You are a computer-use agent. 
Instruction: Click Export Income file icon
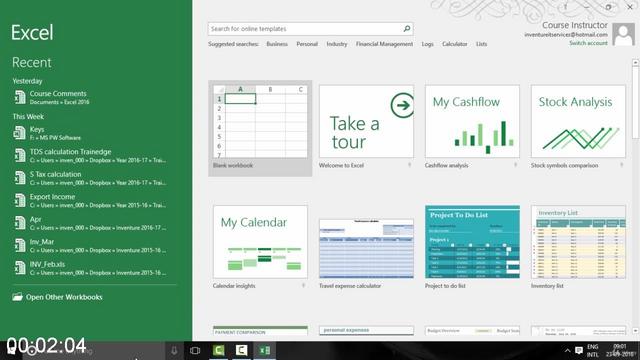(x=20, y=200)
